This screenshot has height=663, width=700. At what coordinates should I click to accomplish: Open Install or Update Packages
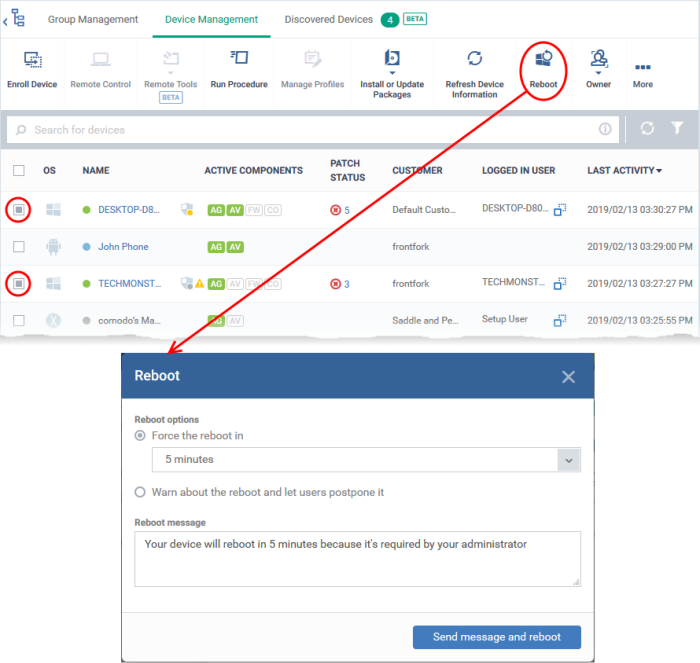coord(392,58)
